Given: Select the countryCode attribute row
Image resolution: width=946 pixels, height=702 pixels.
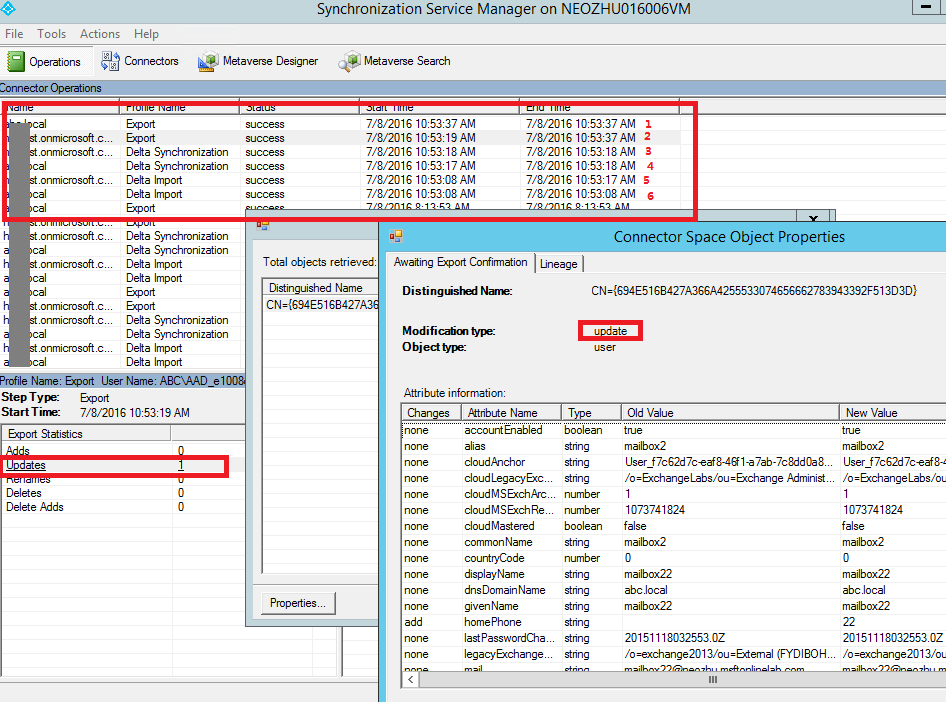Looking at the screenshot, I should point(674,558).
